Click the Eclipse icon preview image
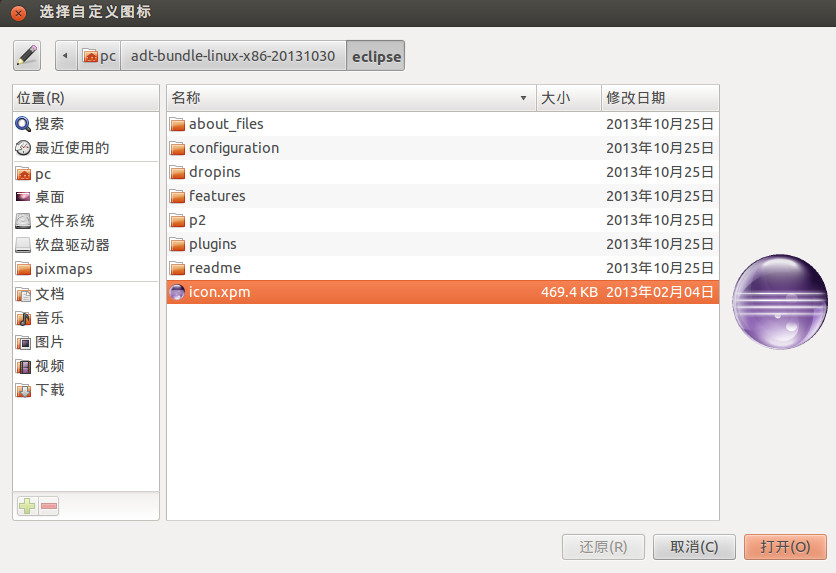 pos(779,302)
